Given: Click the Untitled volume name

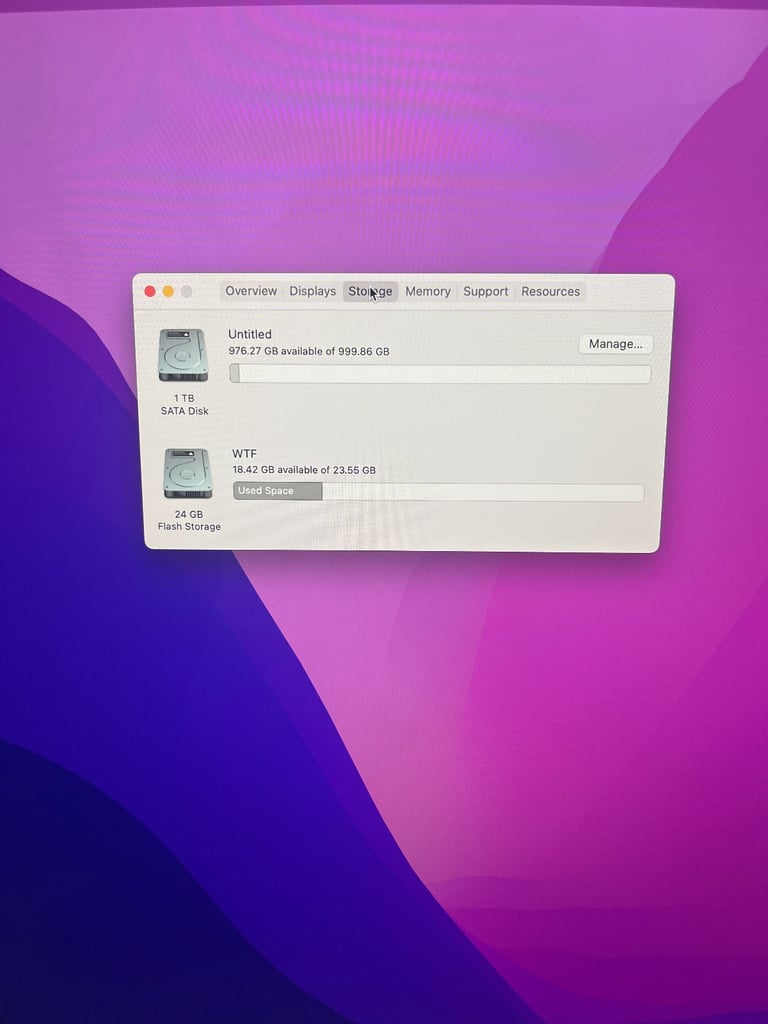Looking at the screenshot, I should click(x=249, y=334).
